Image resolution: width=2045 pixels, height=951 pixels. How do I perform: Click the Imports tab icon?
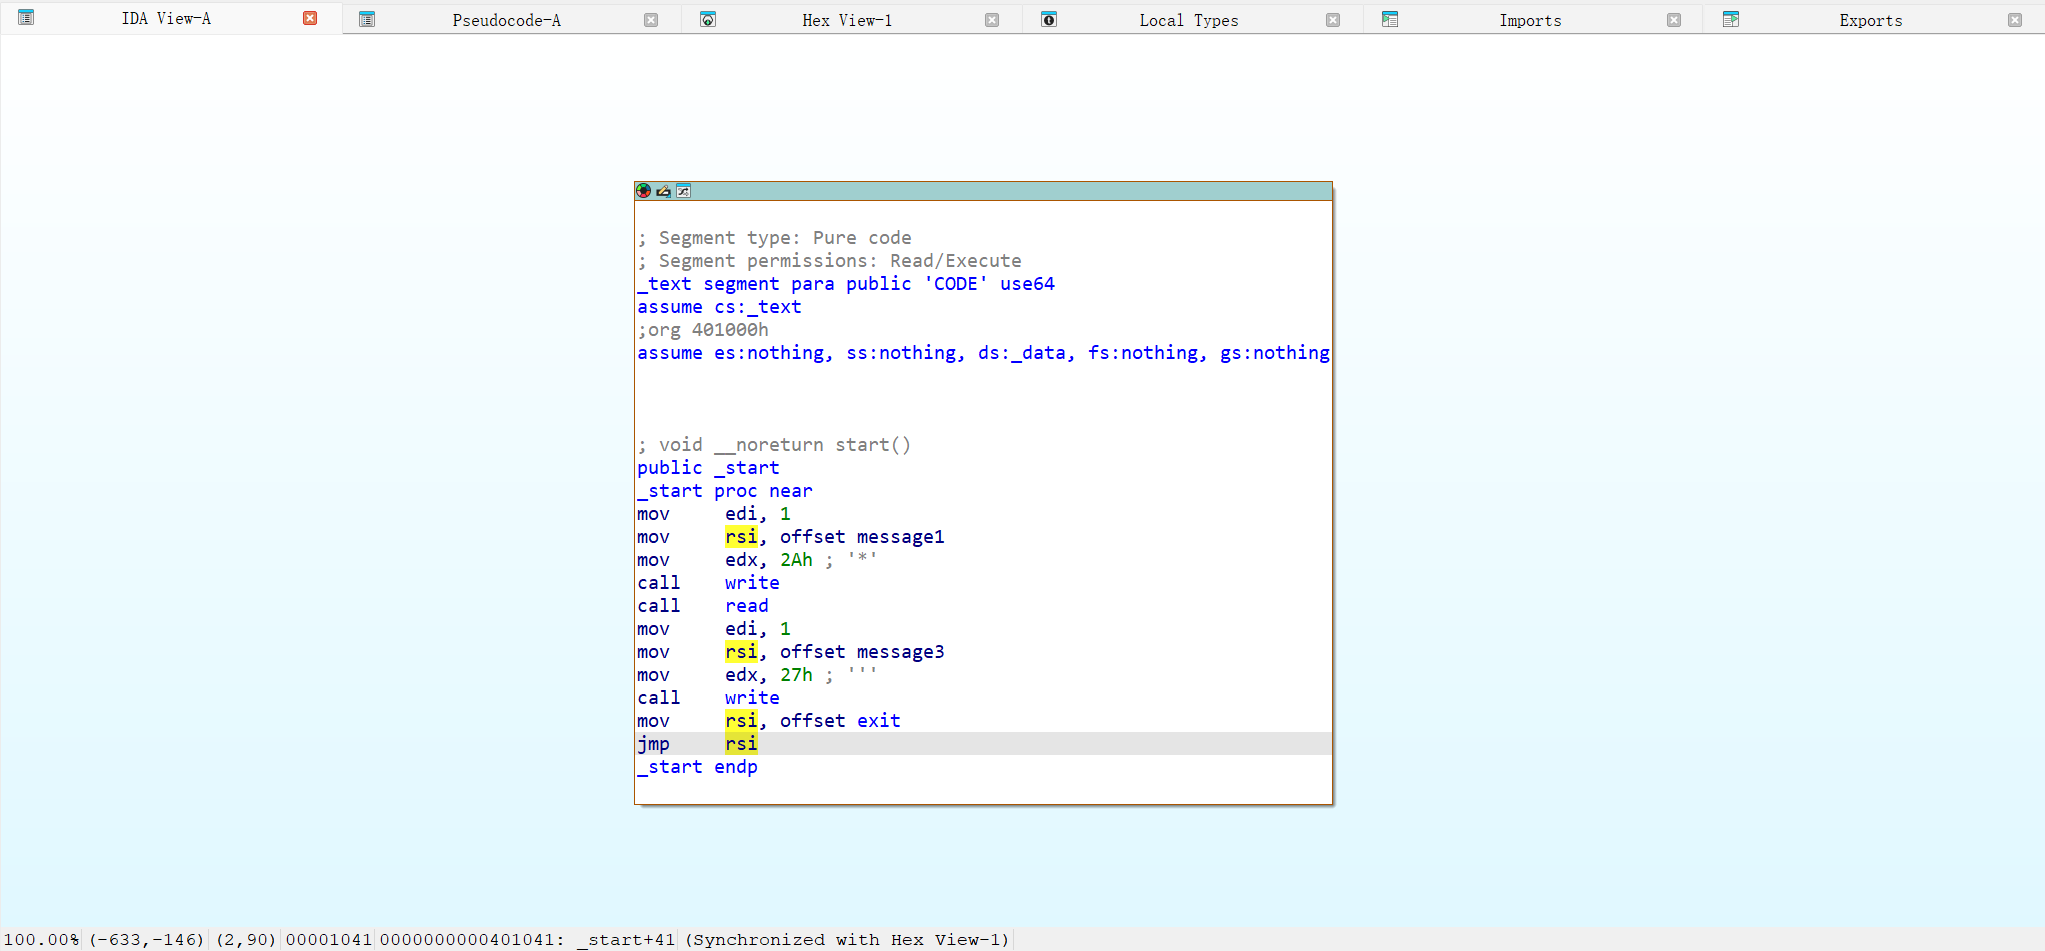[x=1390, y=20]
